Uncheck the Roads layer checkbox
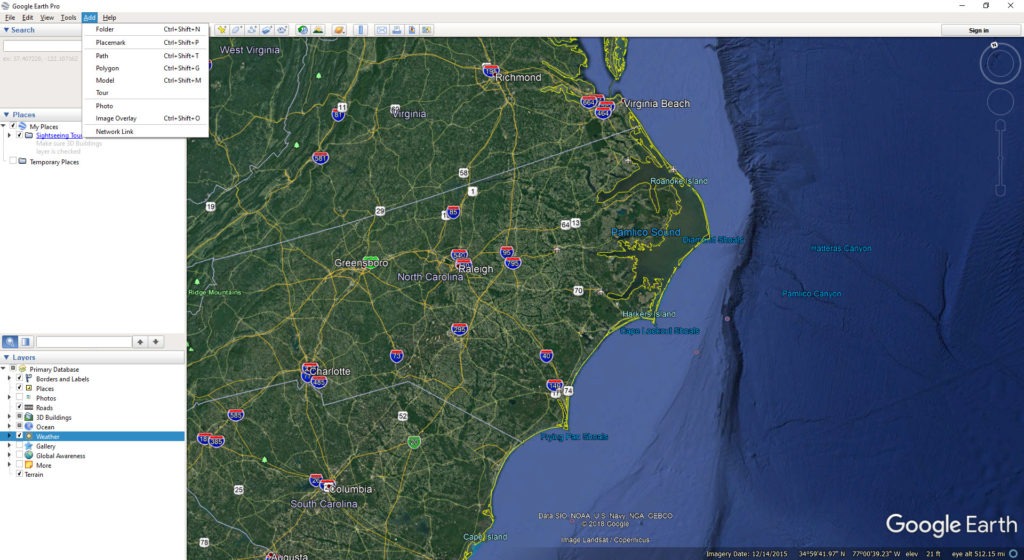 pyautogui.click(x=19, y=407)
